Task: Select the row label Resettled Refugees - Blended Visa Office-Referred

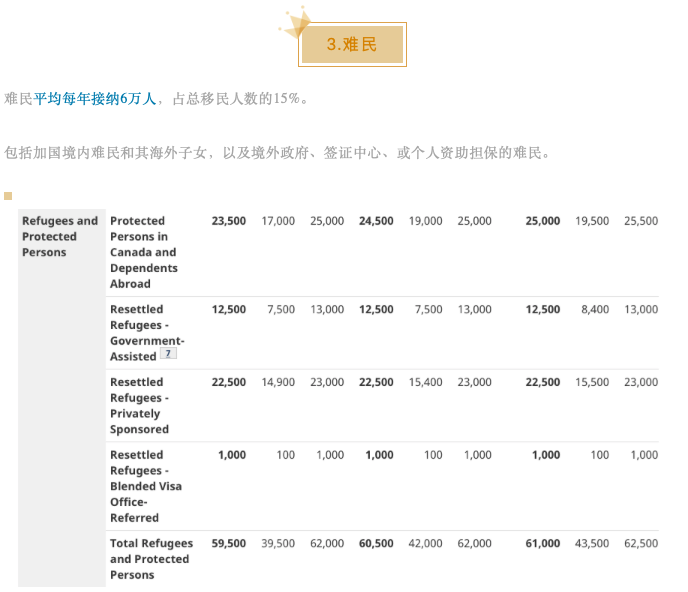Action: pyautogui.click(x=146, y=486)
